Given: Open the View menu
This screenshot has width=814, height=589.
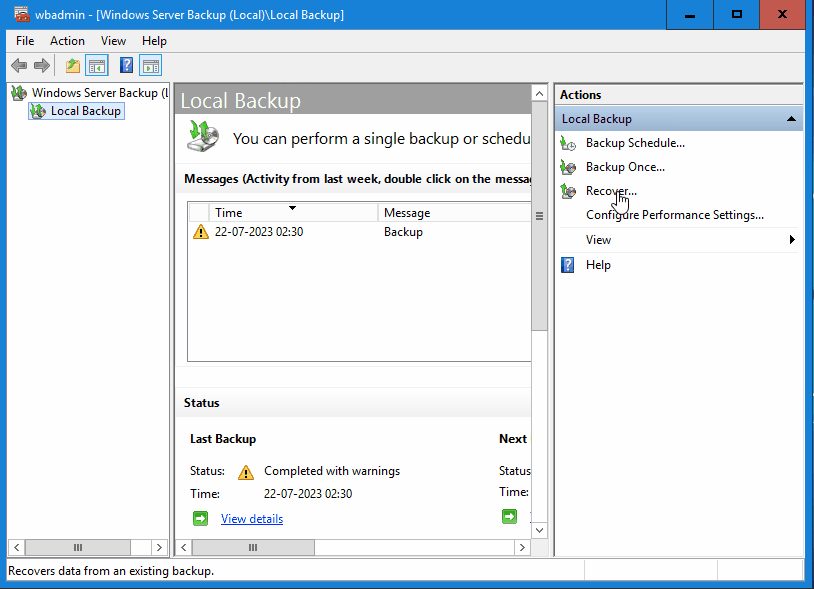Looking at the screenshot, I should tap(113, 40).
